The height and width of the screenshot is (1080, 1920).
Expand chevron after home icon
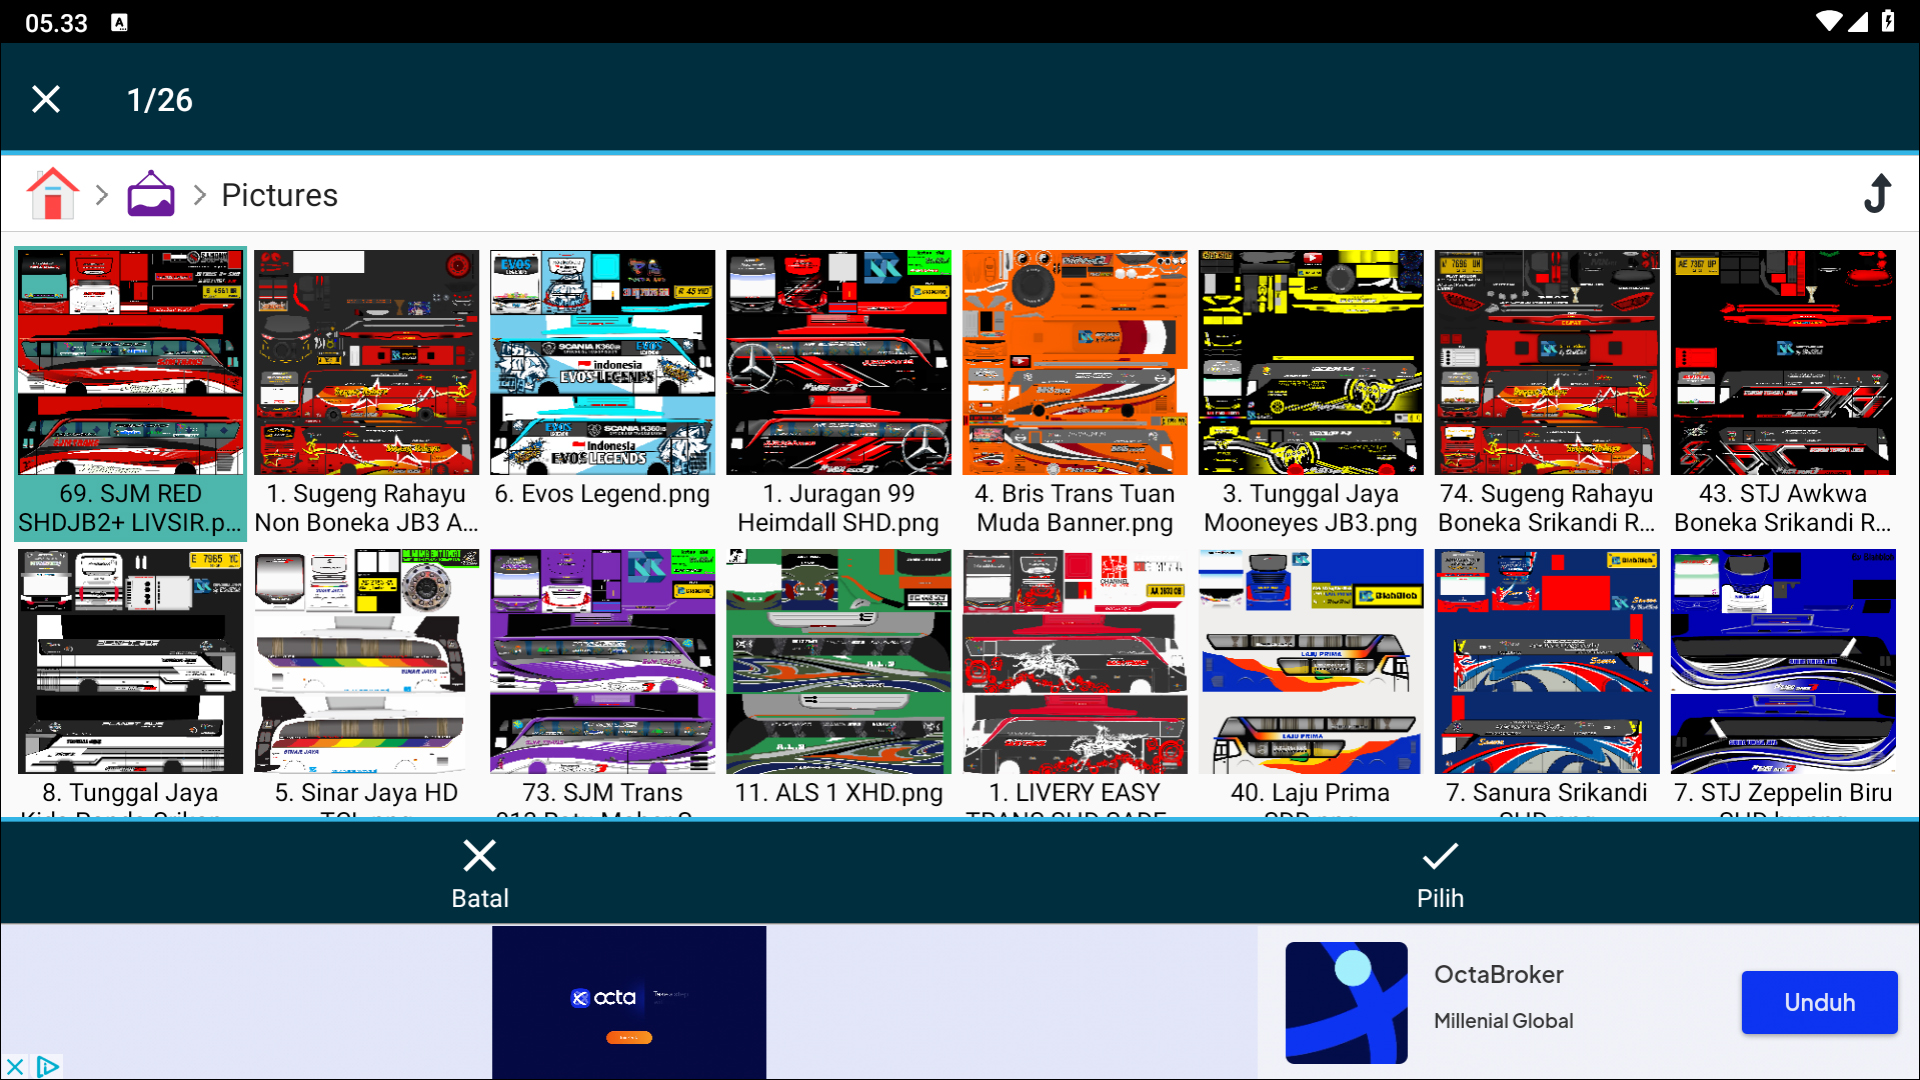pyautogui.click(x=102, y=195)
